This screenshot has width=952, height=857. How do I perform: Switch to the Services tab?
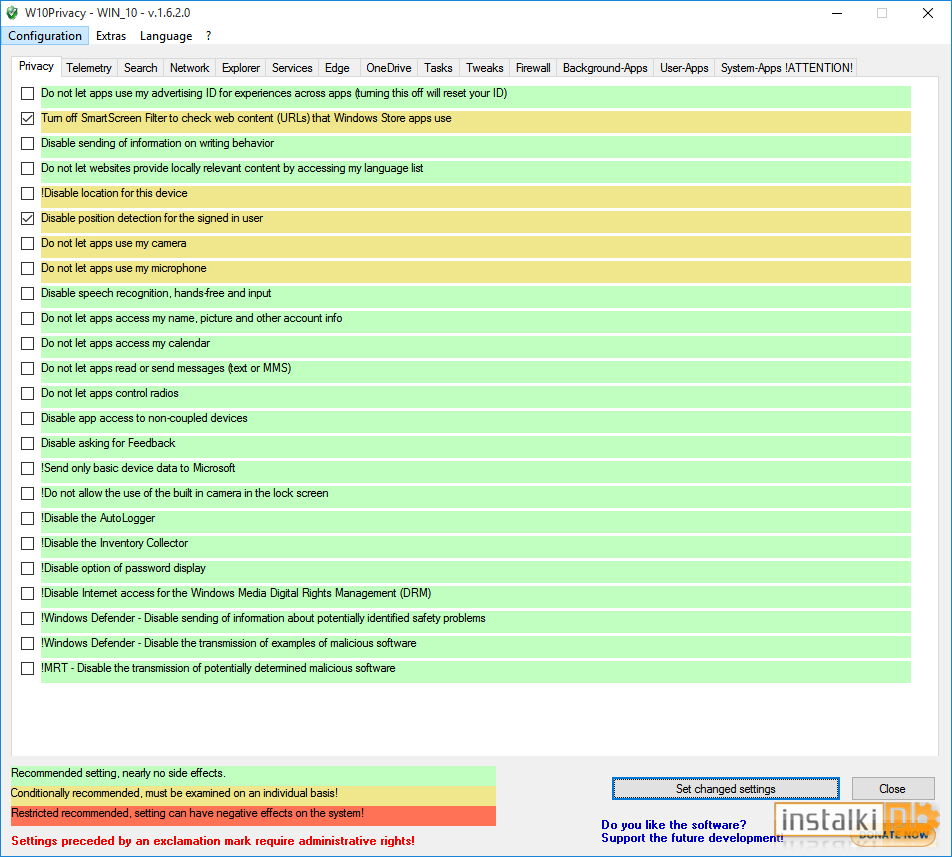[x=292, y=68]
